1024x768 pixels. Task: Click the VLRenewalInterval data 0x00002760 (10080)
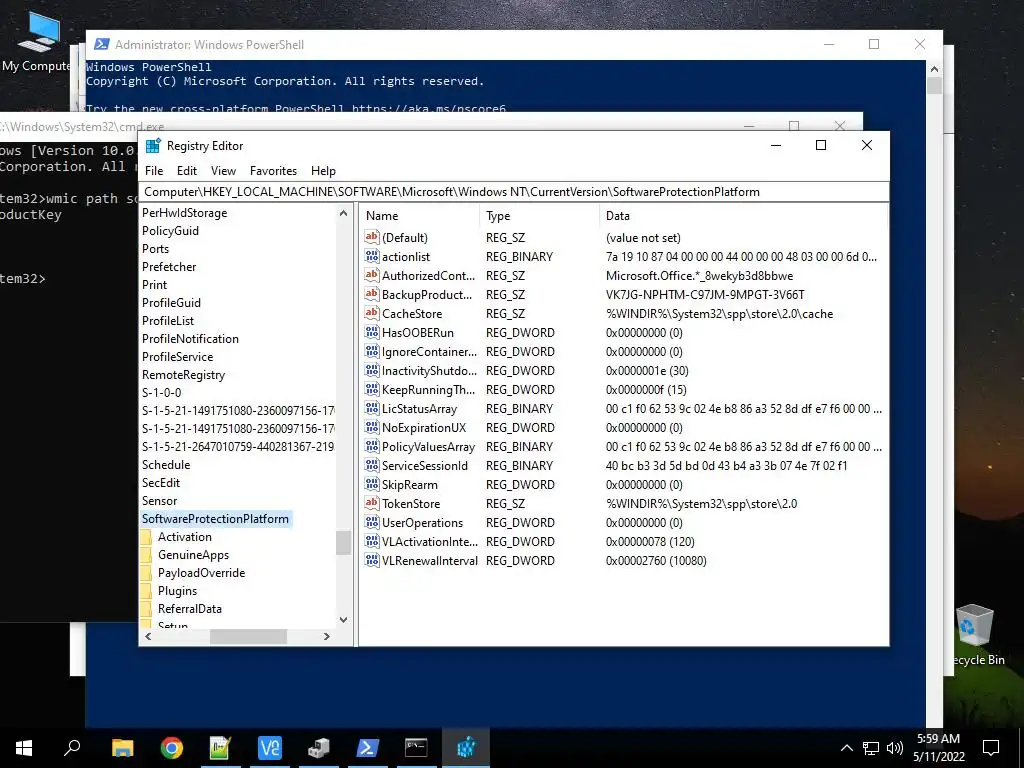[x=656, y=560]
